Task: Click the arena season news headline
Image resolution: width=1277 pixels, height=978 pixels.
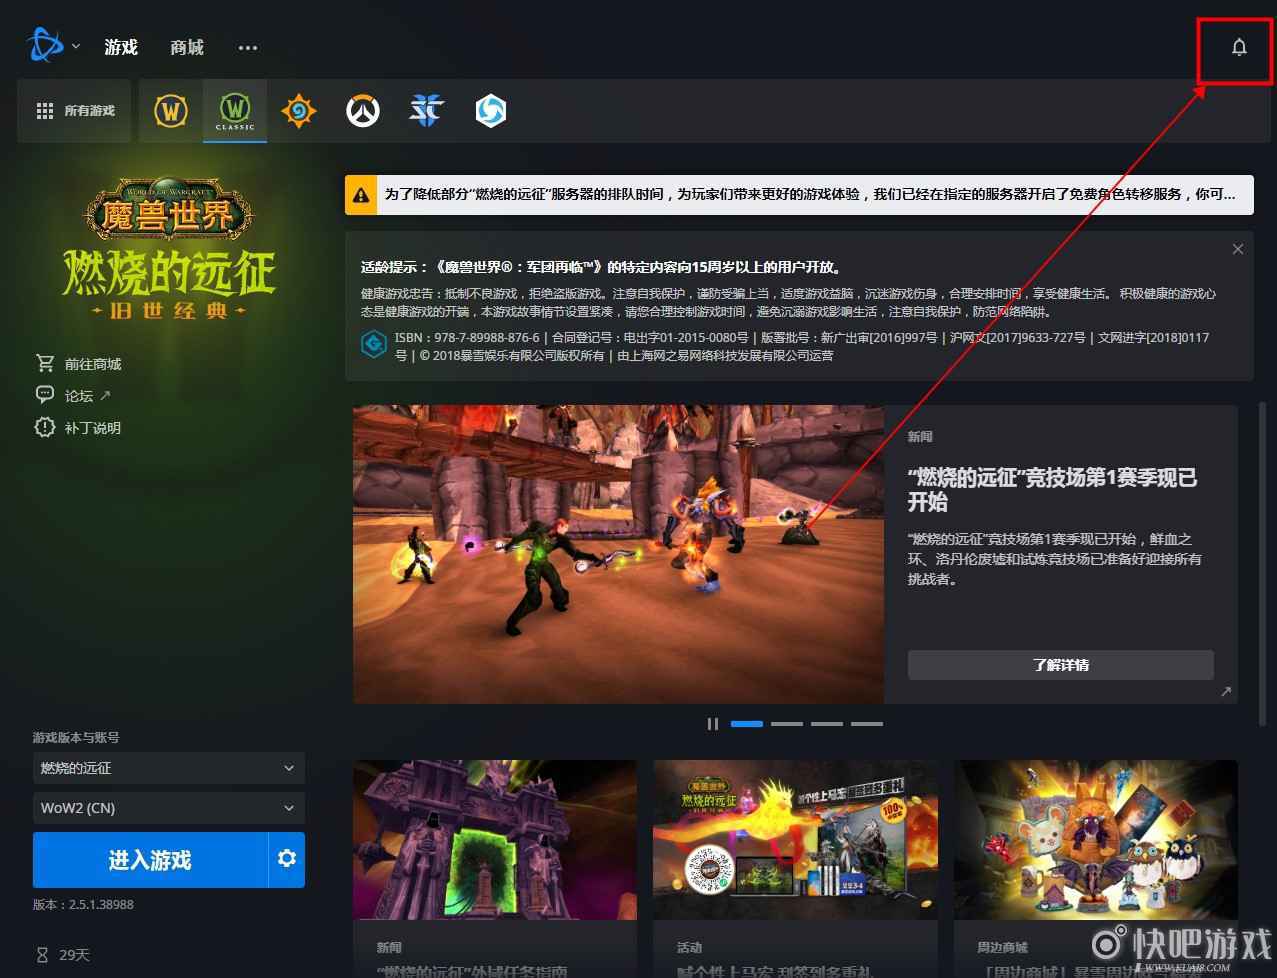Action: pyautogui.click(x=1052, y=489)
